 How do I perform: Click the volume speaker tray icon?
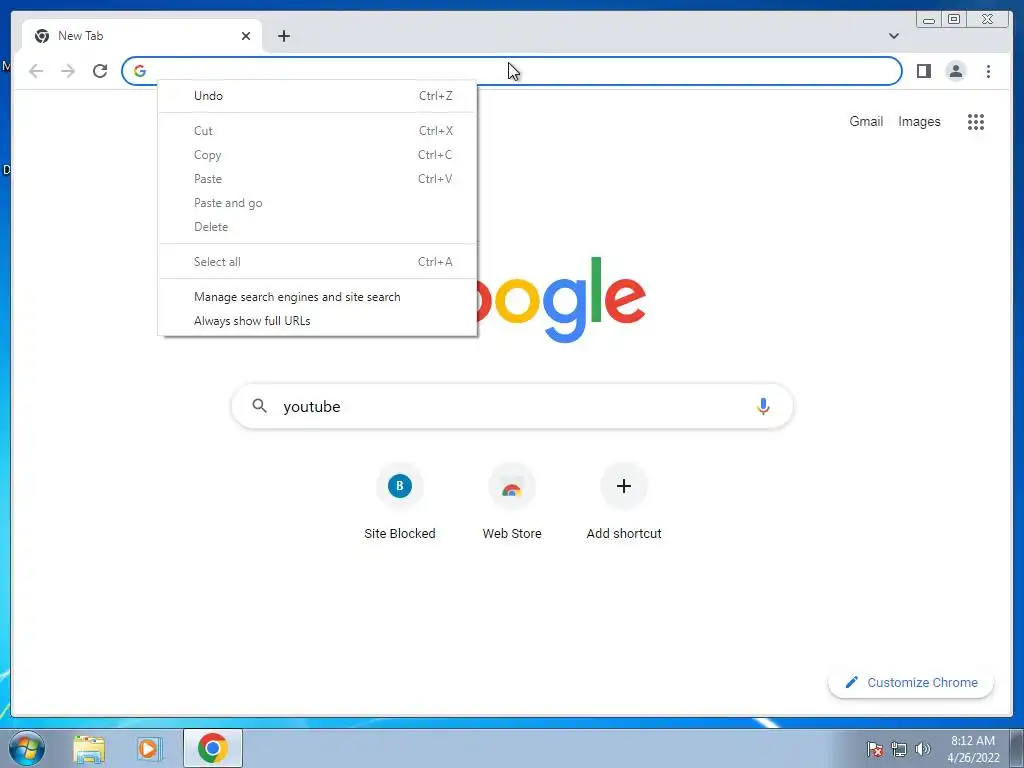click(923, 749)
